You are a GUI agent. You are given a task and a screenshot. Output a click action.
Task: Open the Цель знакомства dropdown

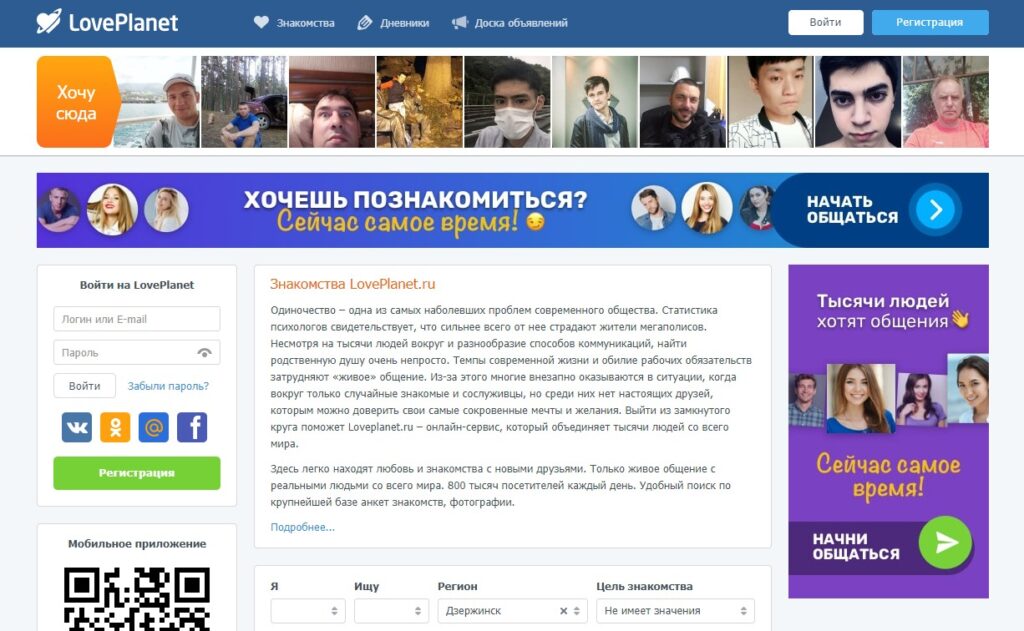(675, 611)
